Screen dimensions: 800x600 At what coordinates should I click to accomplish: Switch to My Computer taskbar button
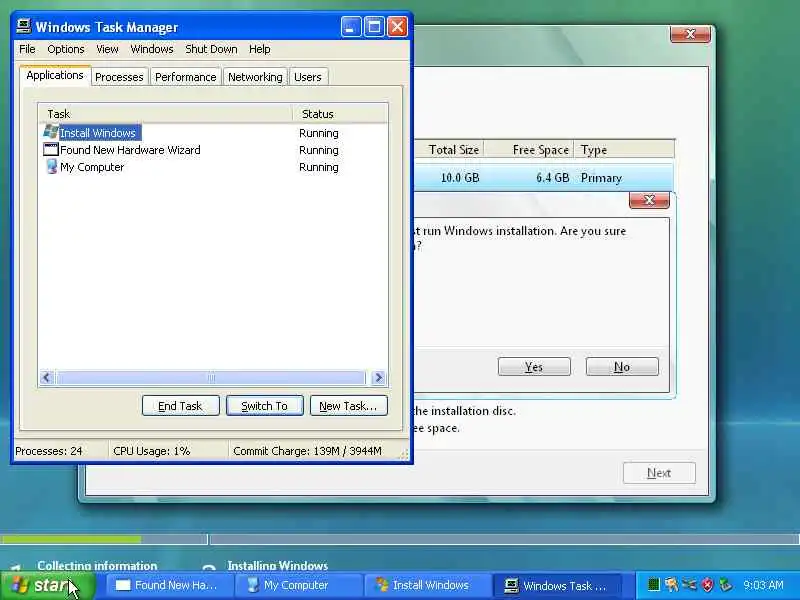(x=297, y=585)
